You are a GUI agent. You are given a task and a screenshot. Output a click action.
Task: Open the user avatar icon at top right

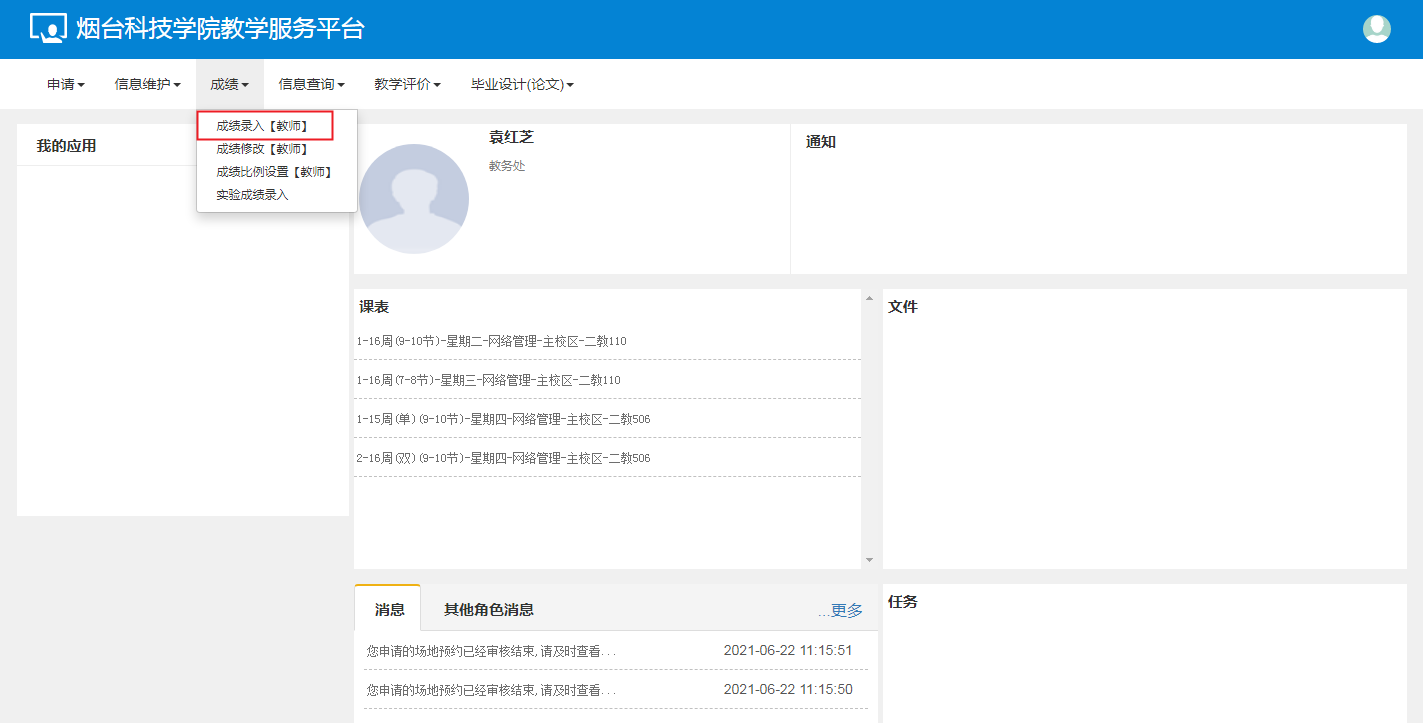point(1377,29)
